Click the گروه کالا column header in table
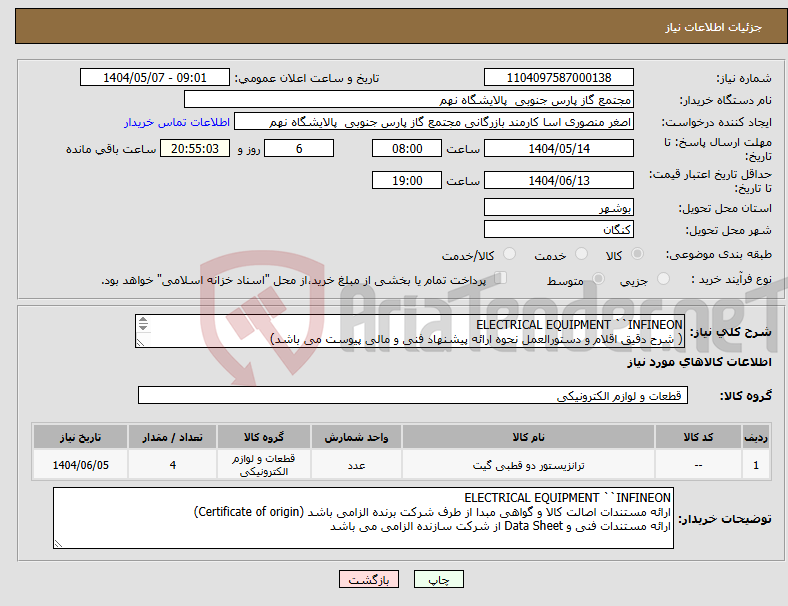Viewport: 788px width, 606px height. pyautogui.click(x=264, y=437)
